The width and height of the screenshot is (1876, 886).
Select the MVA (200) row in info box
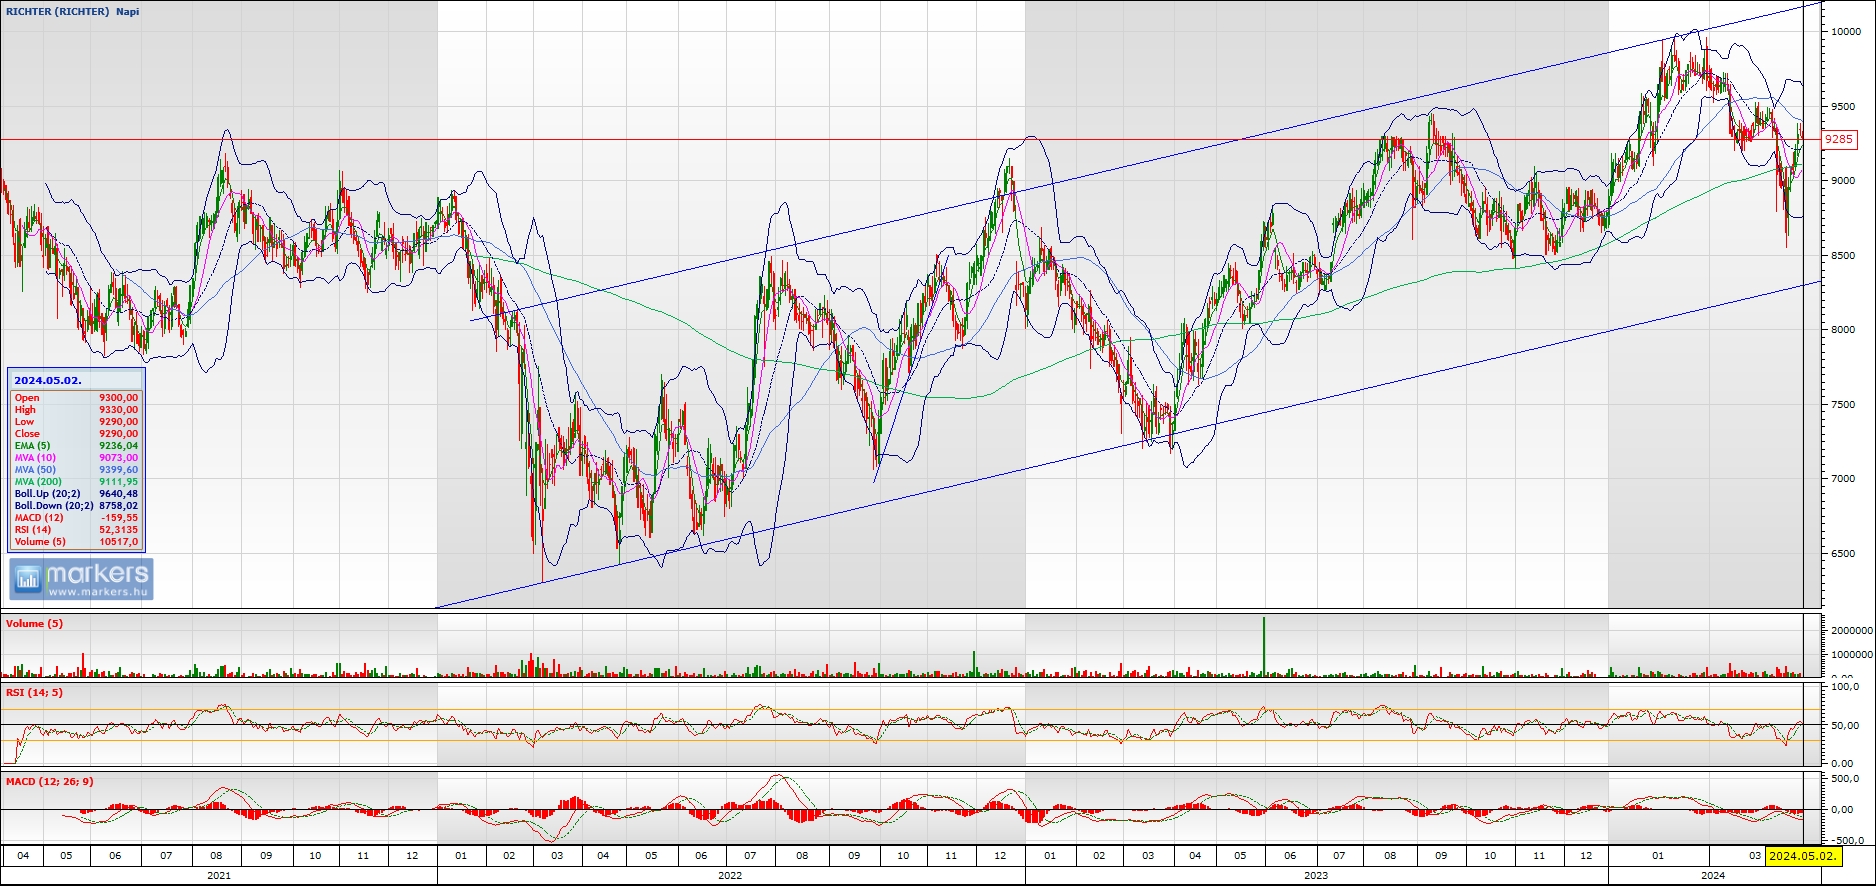click(x=76, y=482)
